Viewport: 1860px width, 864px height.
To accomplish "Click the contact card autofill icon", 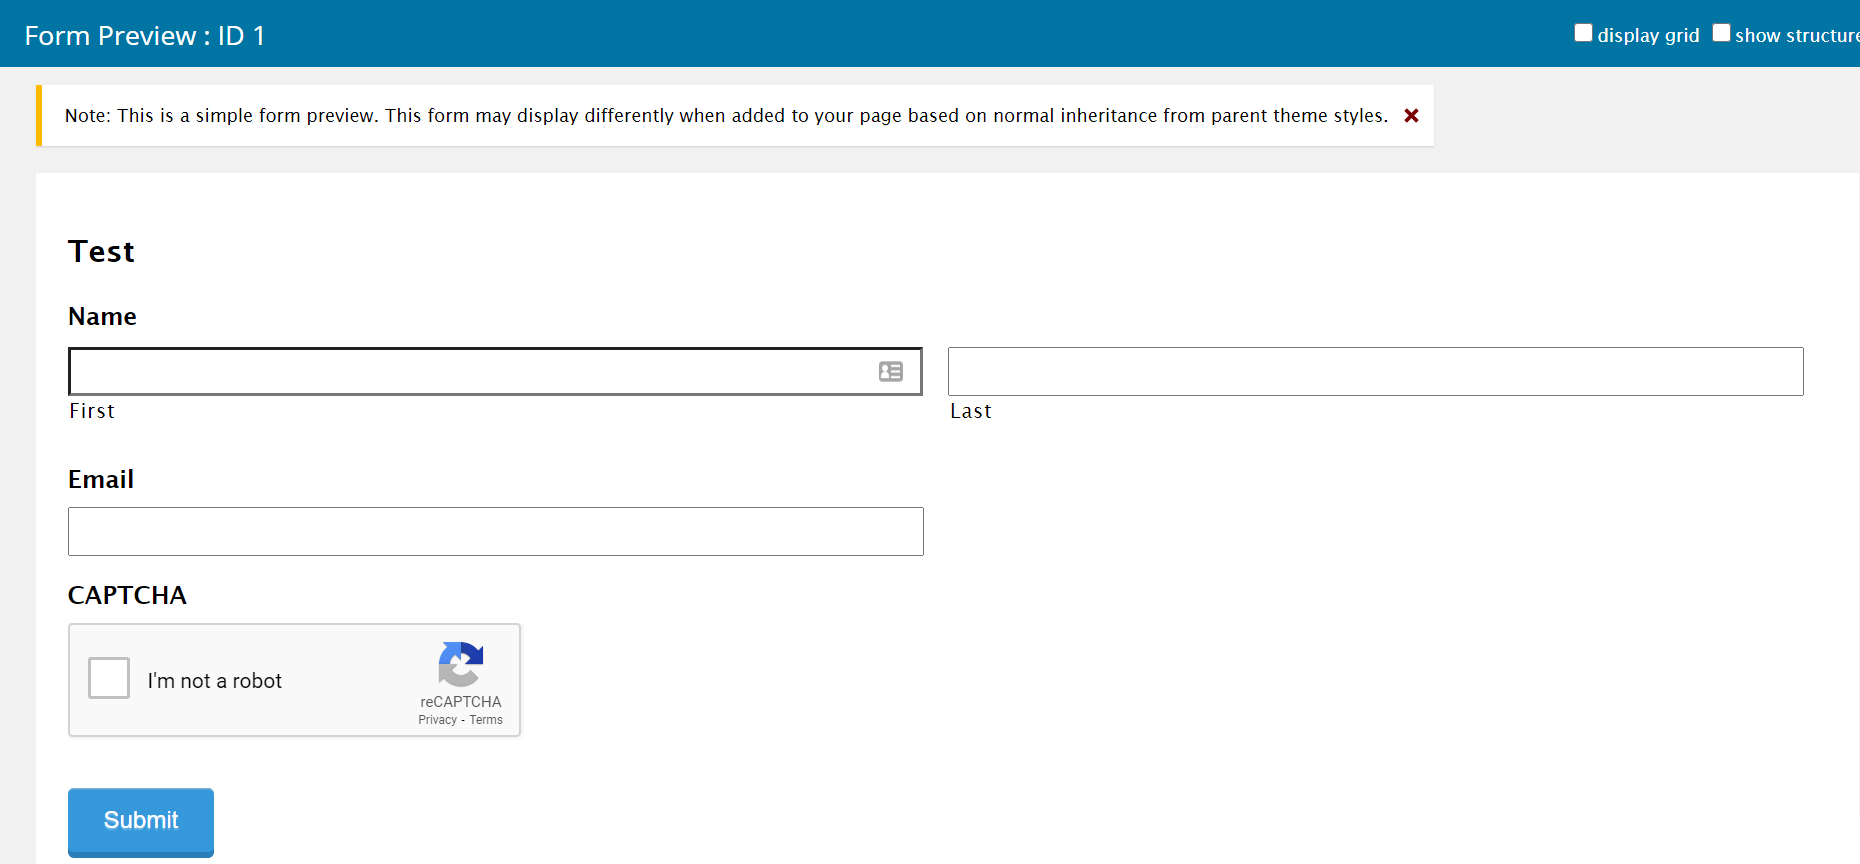I will pos(891,371).
